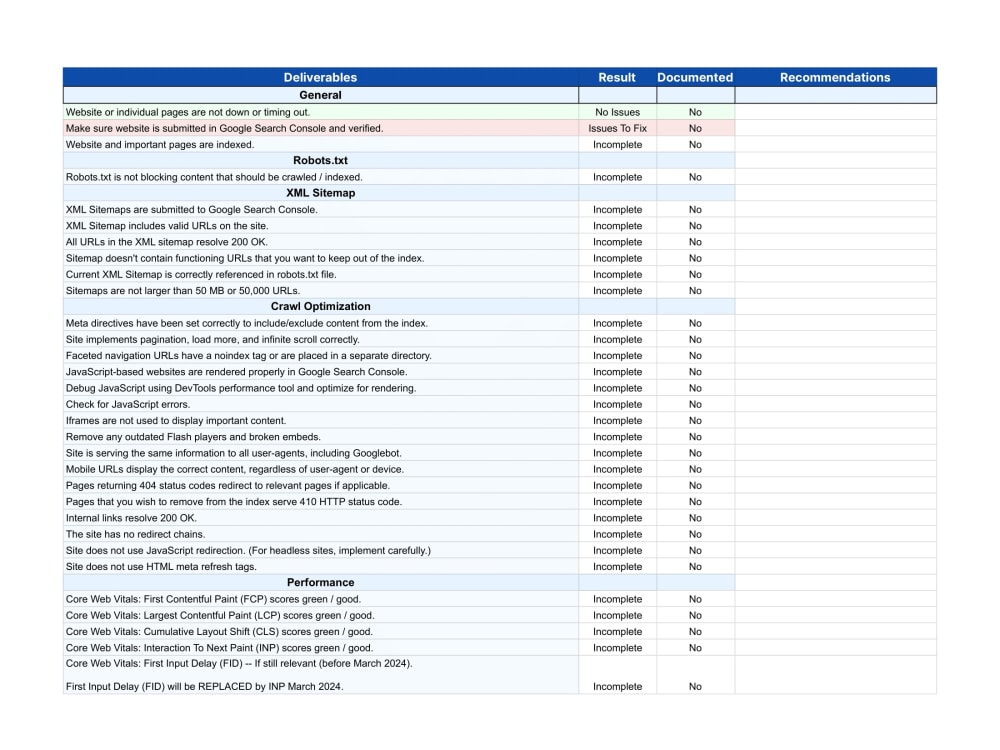Select 'Largest Contentful Paint (LCP)' cell
This screenshot has width=1000, height=750.
320,615
